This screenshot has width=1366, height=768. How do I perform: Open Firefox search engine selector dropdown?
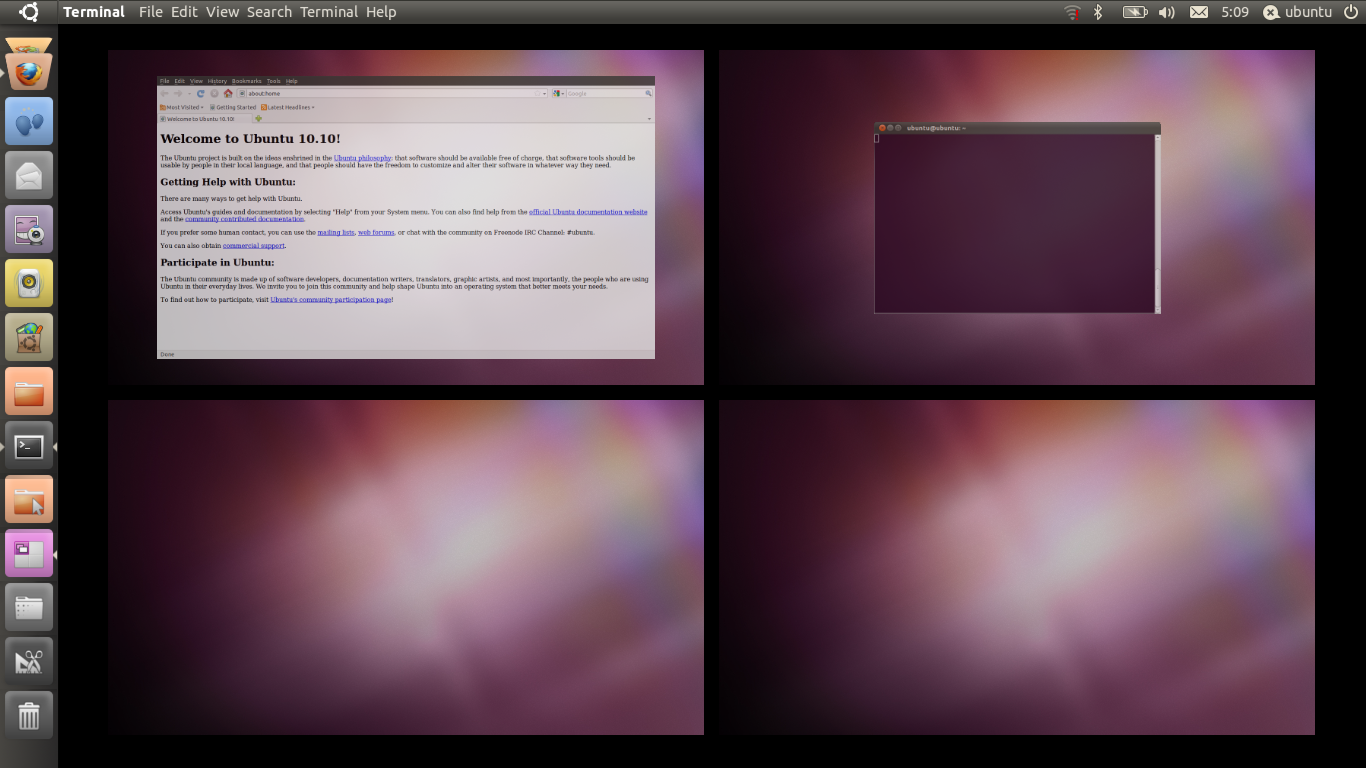(558, 93)
